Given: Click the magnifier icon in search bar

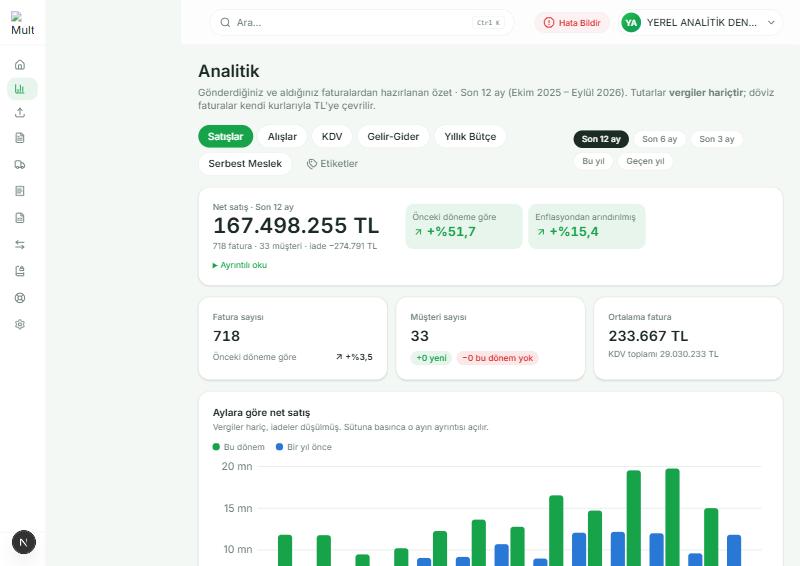Looking at the screenshot, I should (225, 22).
